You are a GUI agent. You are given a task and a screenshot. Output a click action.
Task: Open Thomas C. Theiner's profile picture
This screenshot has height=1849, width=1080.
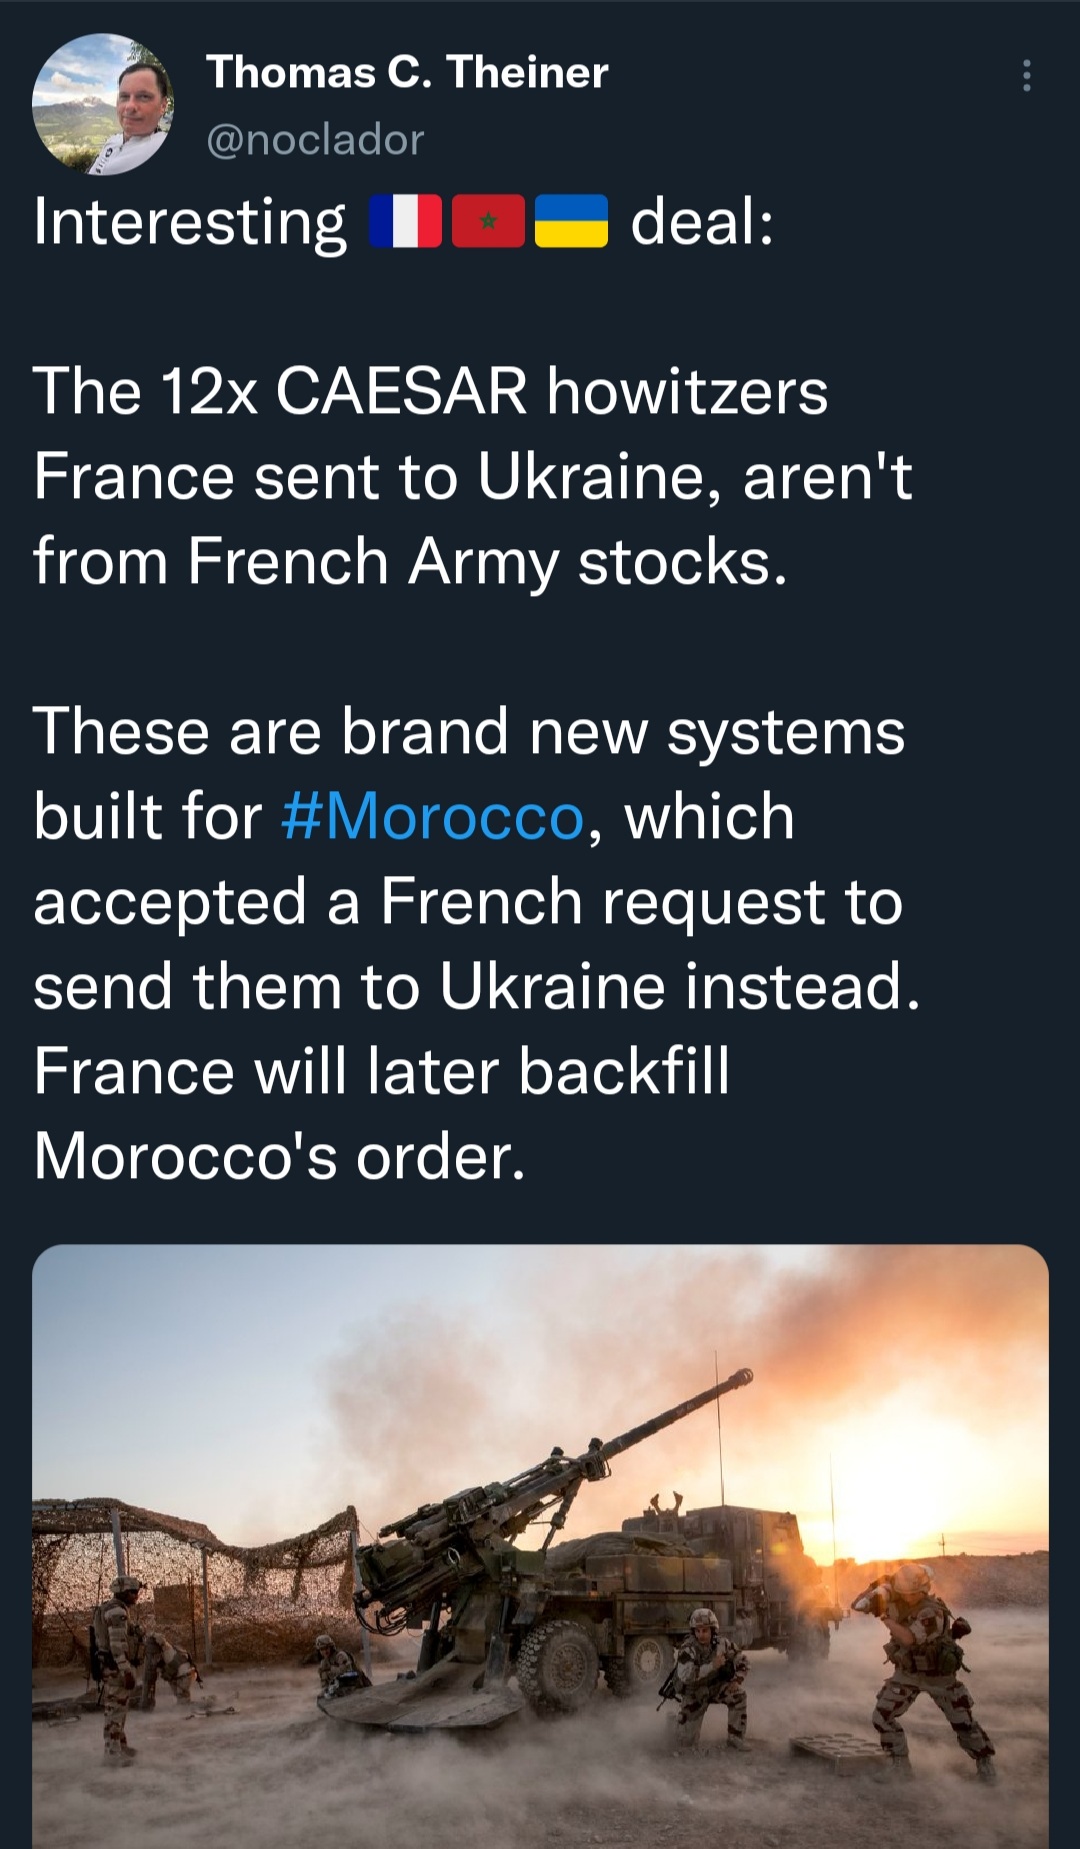102,105
